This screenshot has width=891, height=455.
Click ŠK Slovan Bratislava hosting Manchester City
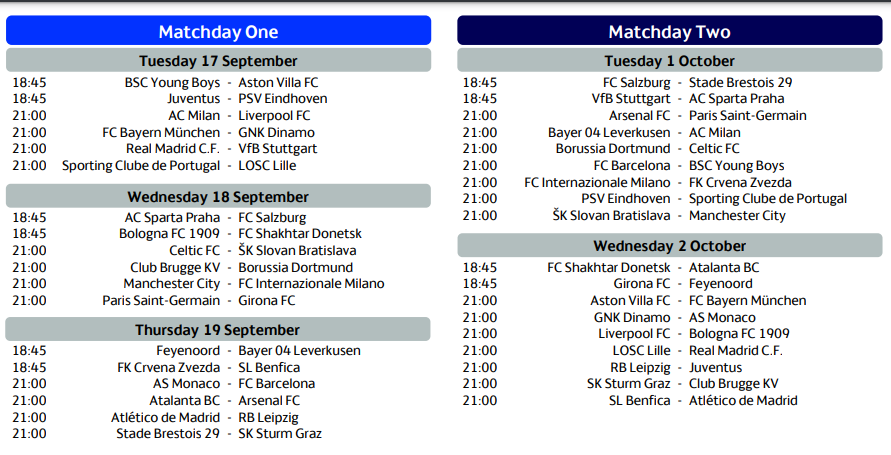611,216
